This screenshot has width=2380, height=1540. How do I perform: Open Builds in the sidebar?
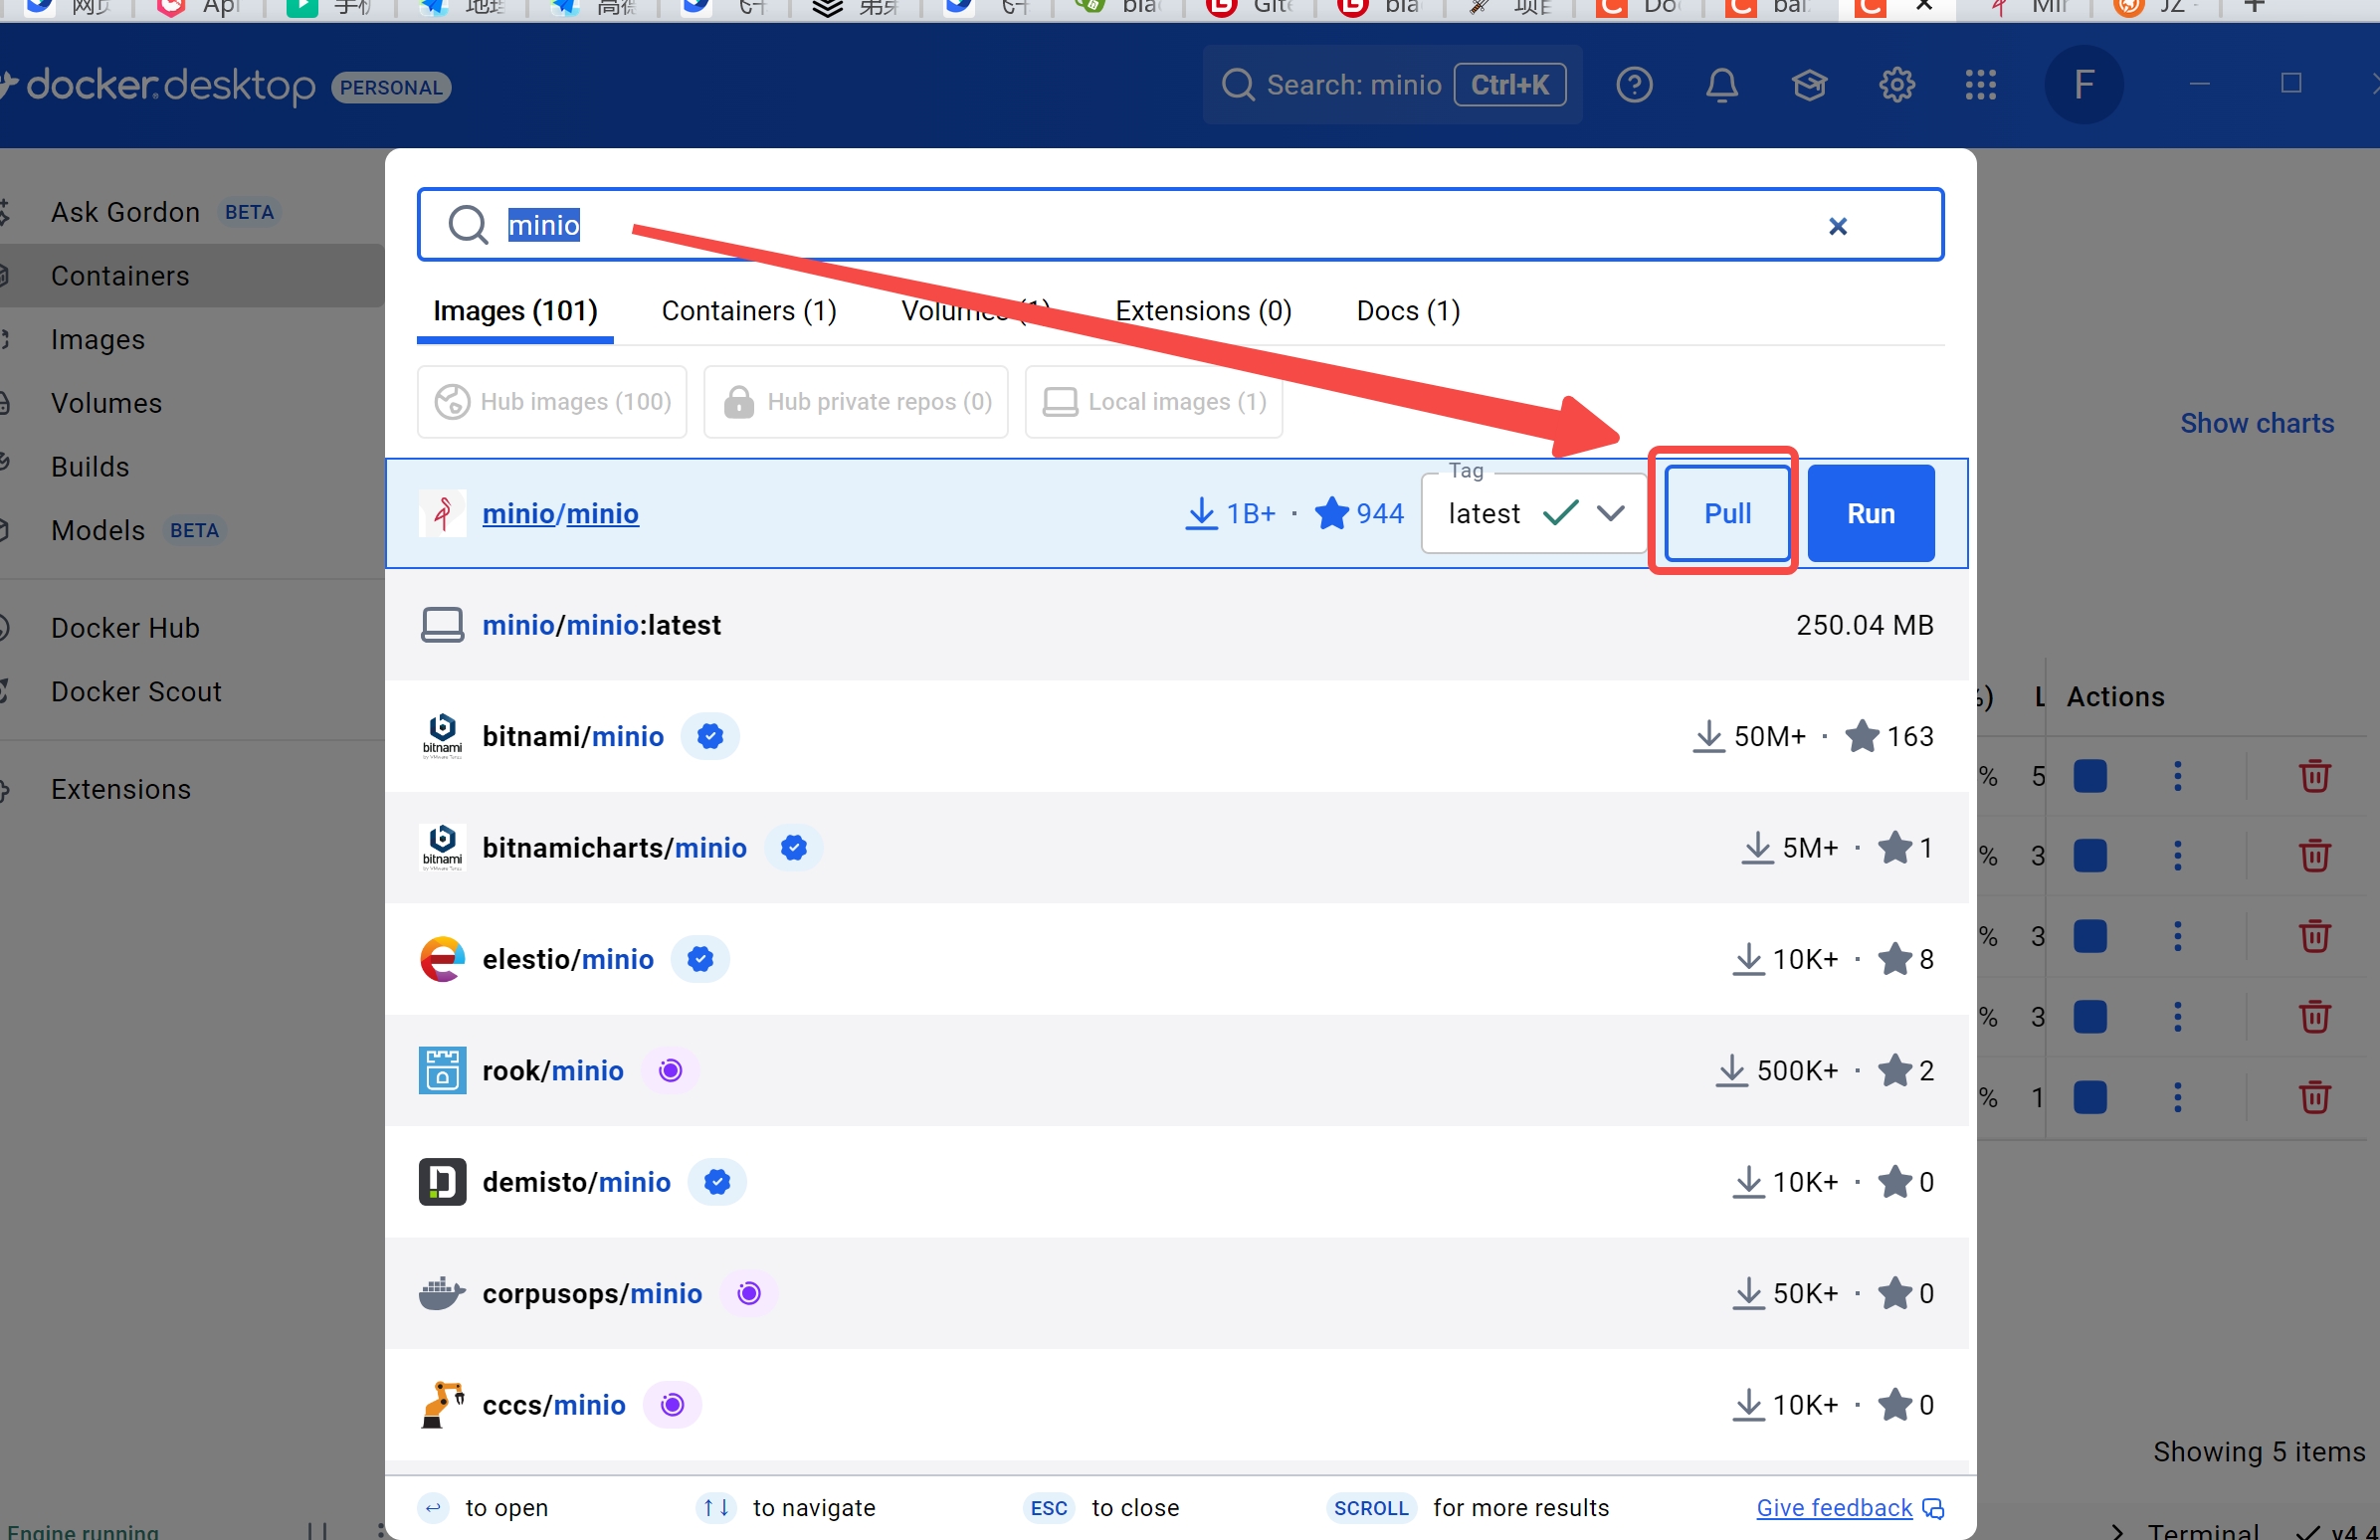coord(190,467)
